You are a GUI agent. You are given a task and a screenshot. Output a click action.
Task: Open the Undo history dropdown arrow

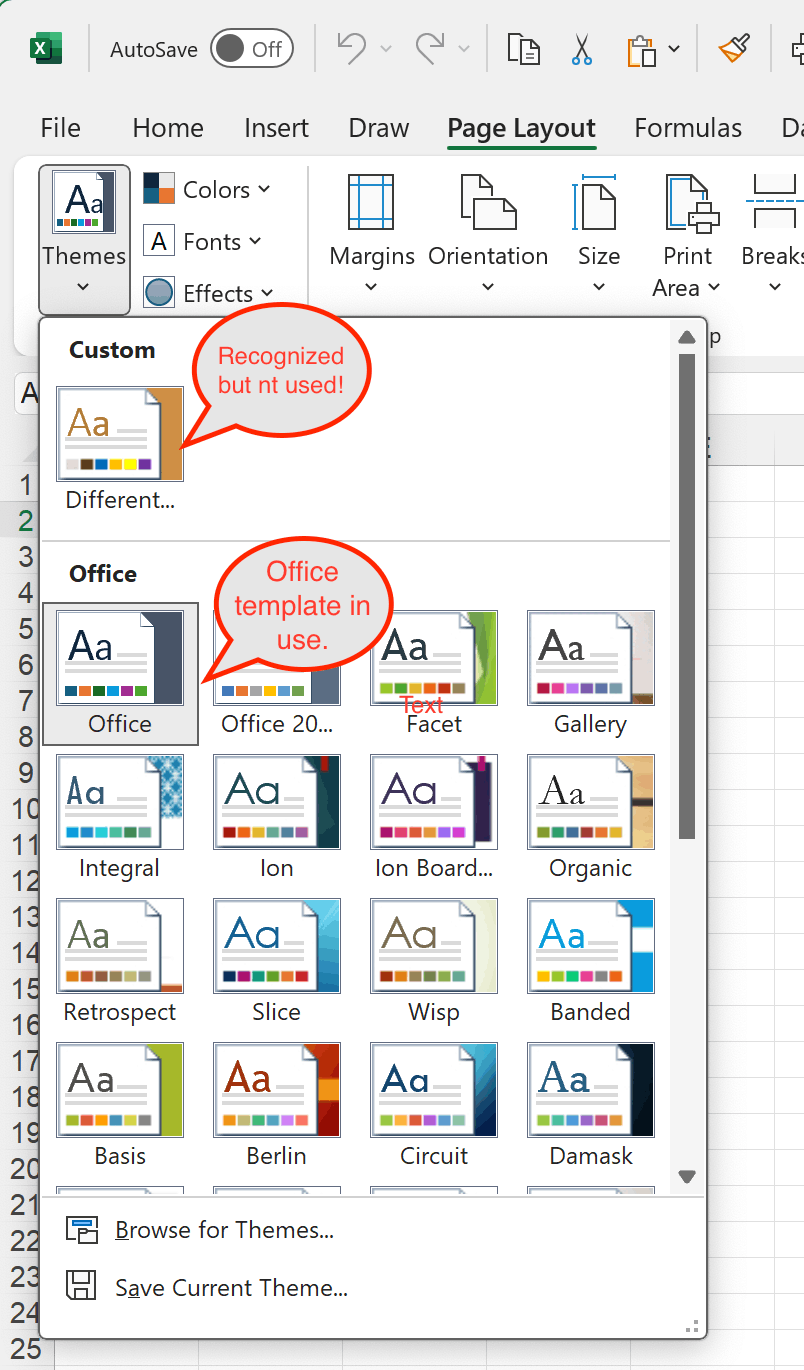[x=386, y=49]
